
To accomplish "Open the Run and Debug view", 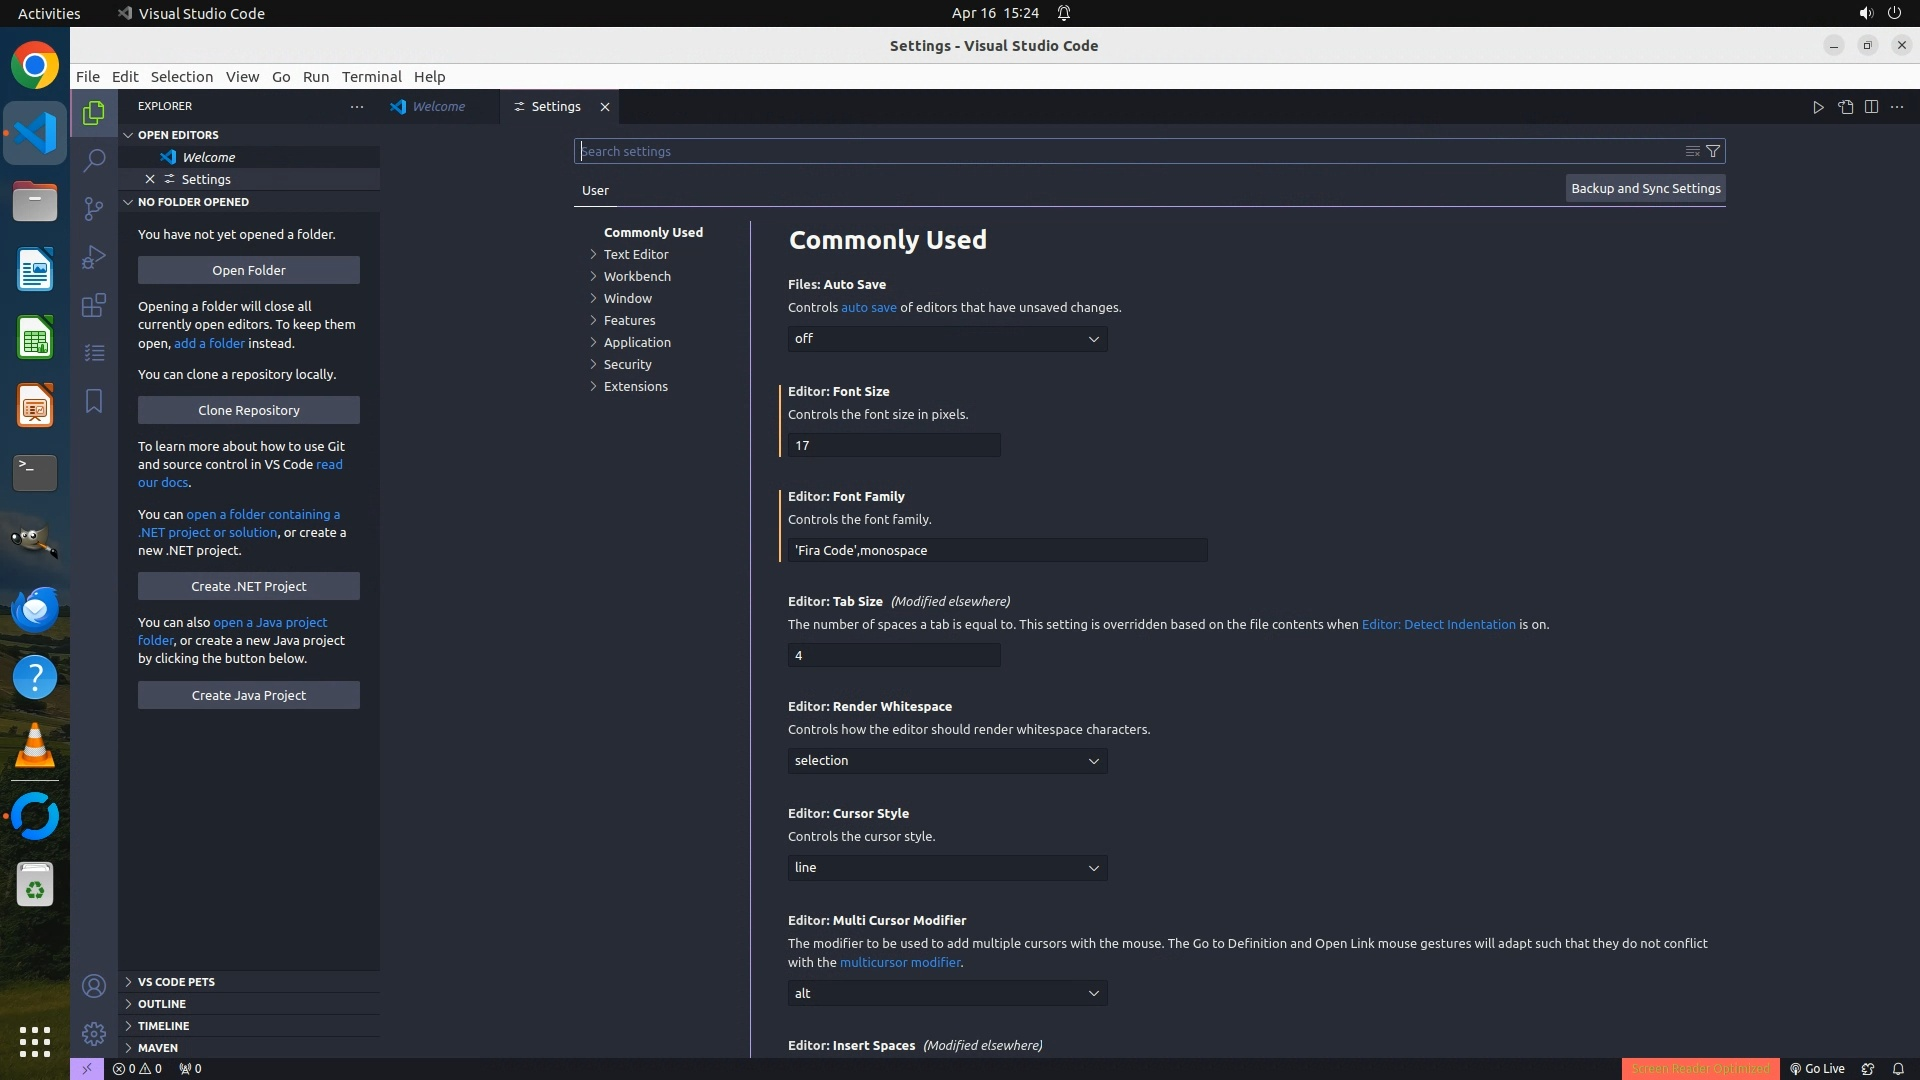I will (x=94, y=257).
